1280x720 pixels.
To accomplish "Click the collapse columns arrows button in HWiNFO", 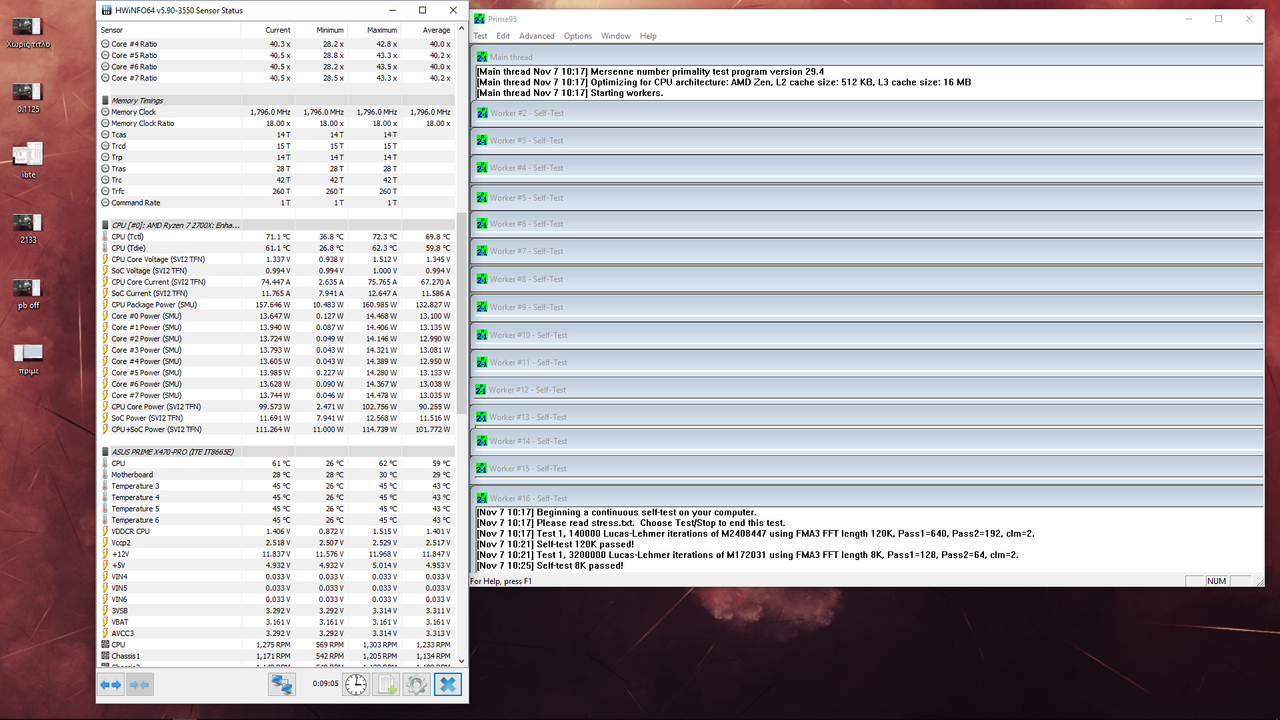I will (x=140, y=684).
